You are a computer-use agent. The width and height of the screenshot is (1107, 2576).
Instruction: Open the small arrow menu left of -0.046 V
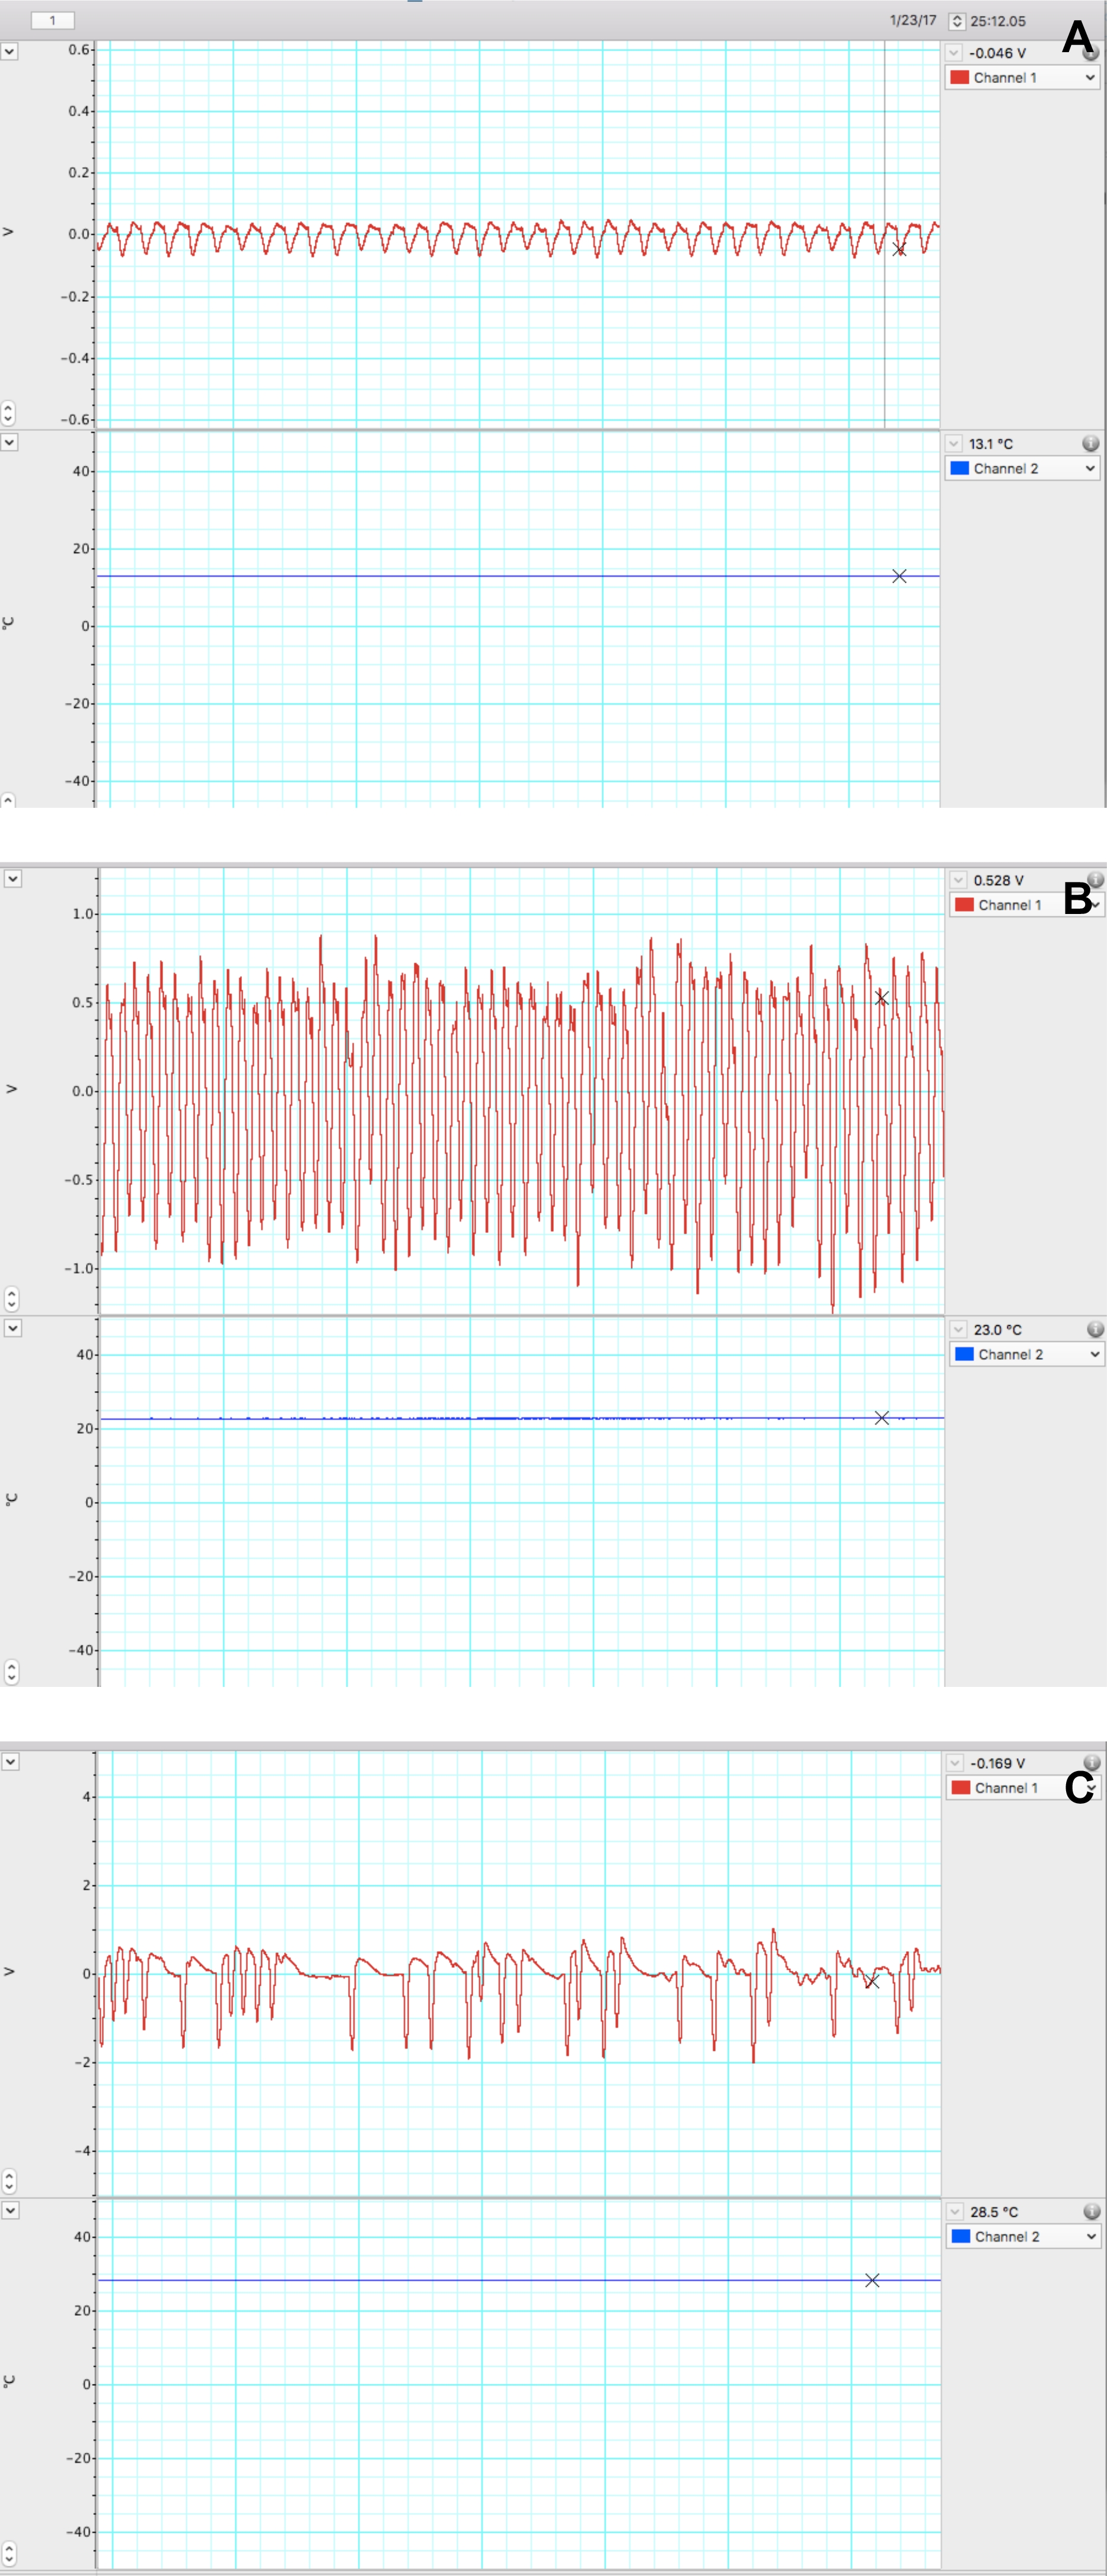954,53
